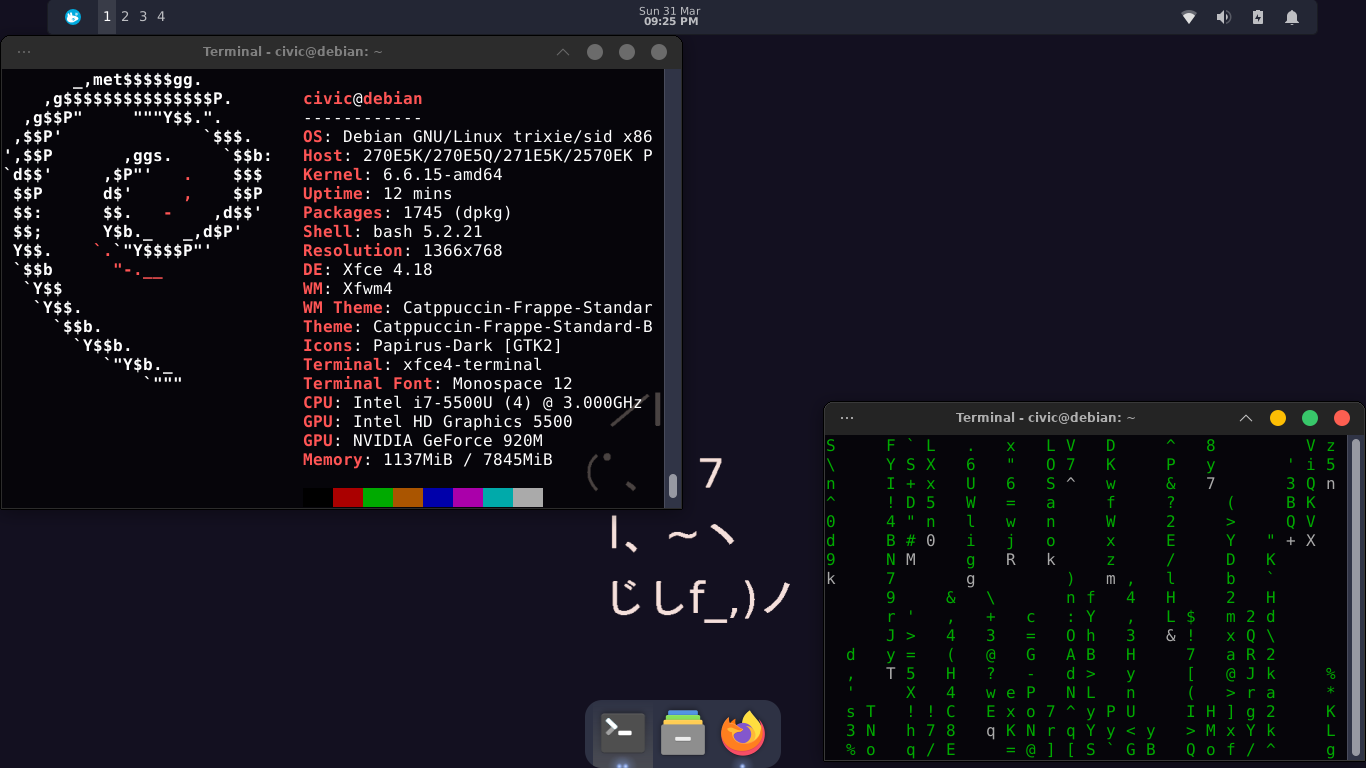Viewport: 1366px width, 768px height.
Task: Close the neofetch terminal window
Action: point(659,52)
